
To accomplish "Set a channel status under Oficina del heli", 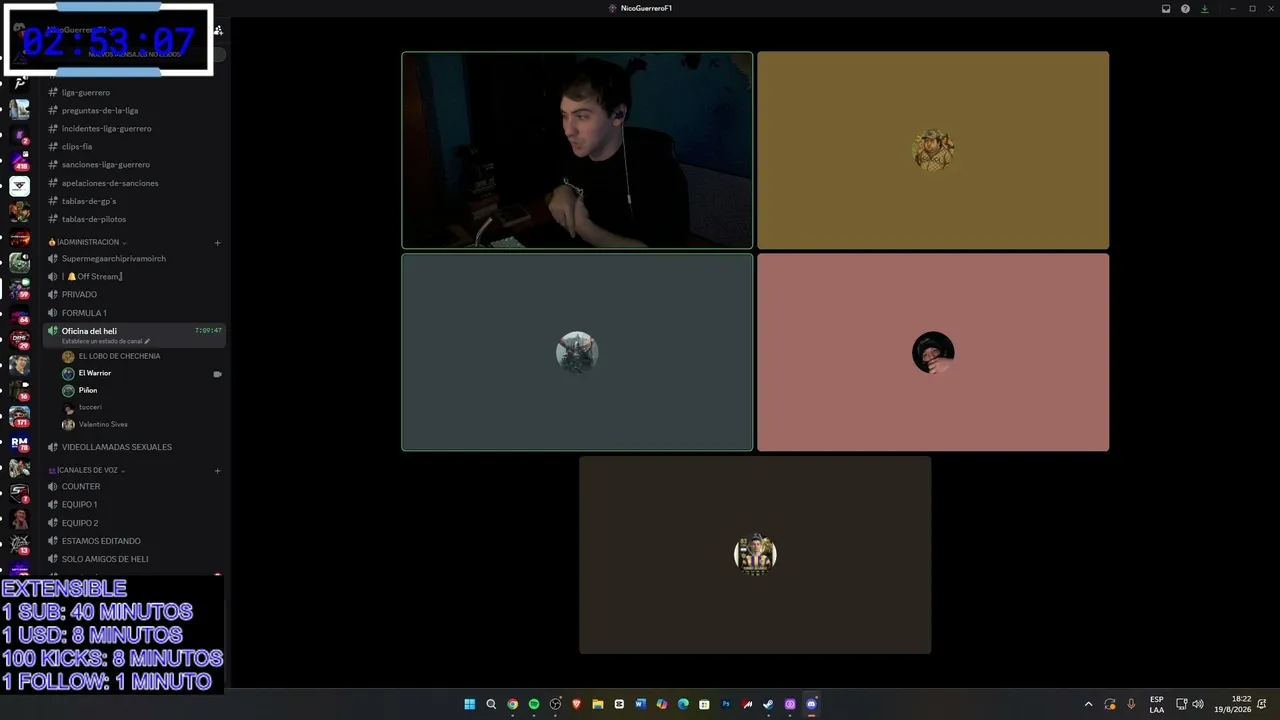I will click(x=106, y=341).
